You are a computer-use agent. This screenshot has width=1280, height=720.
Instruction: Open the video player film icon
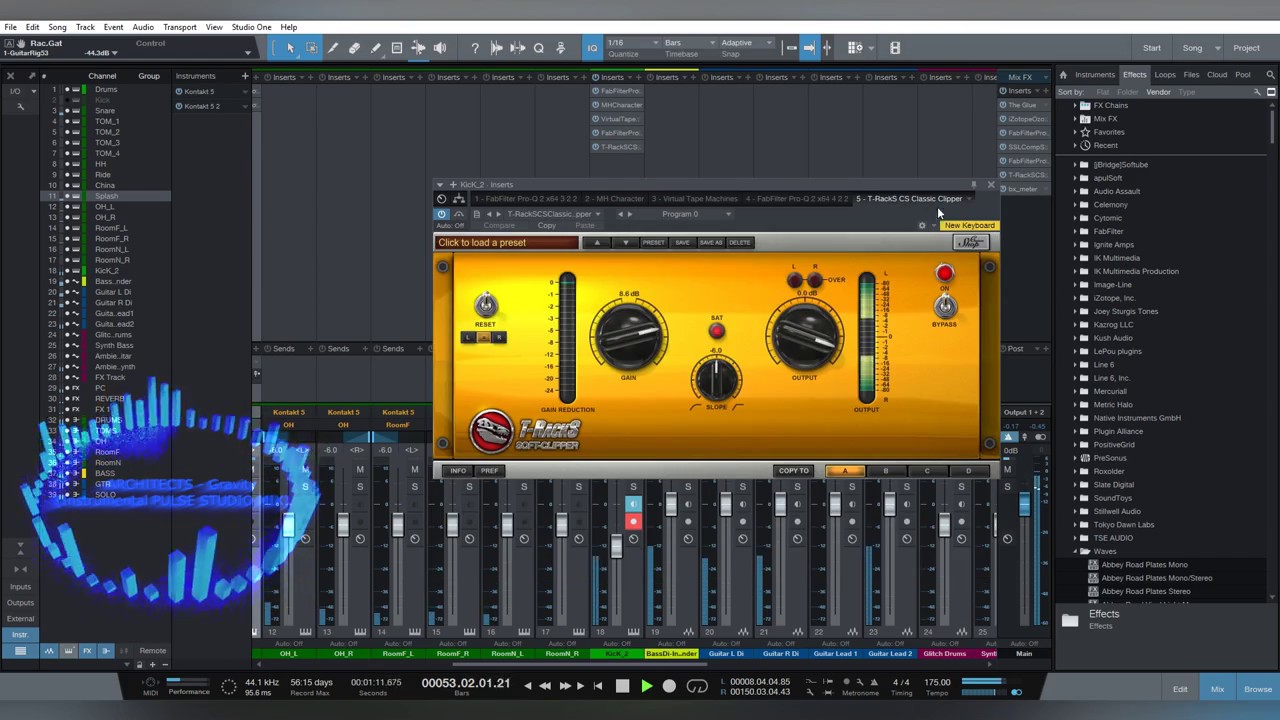coord(895,48)
